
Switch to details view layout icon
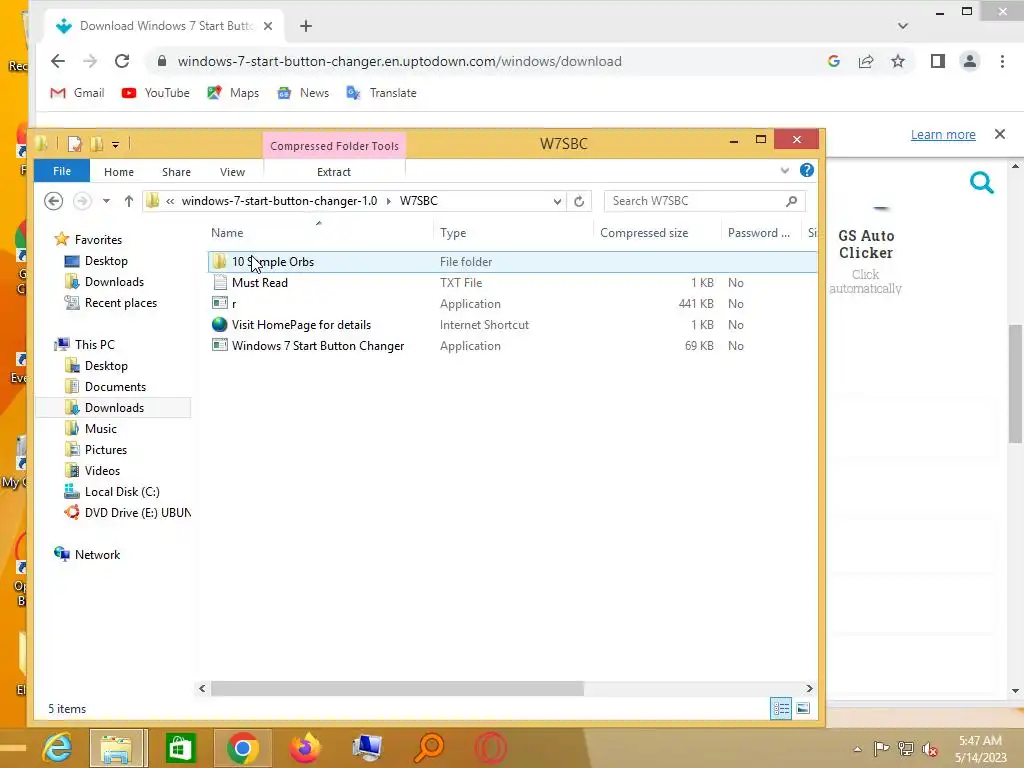coord(781,709)
